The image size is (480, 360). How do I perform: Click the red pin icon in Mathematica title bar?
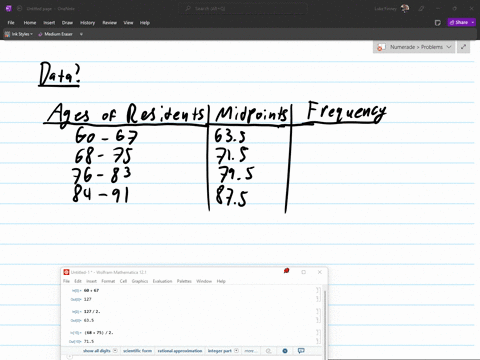[286, 271]
